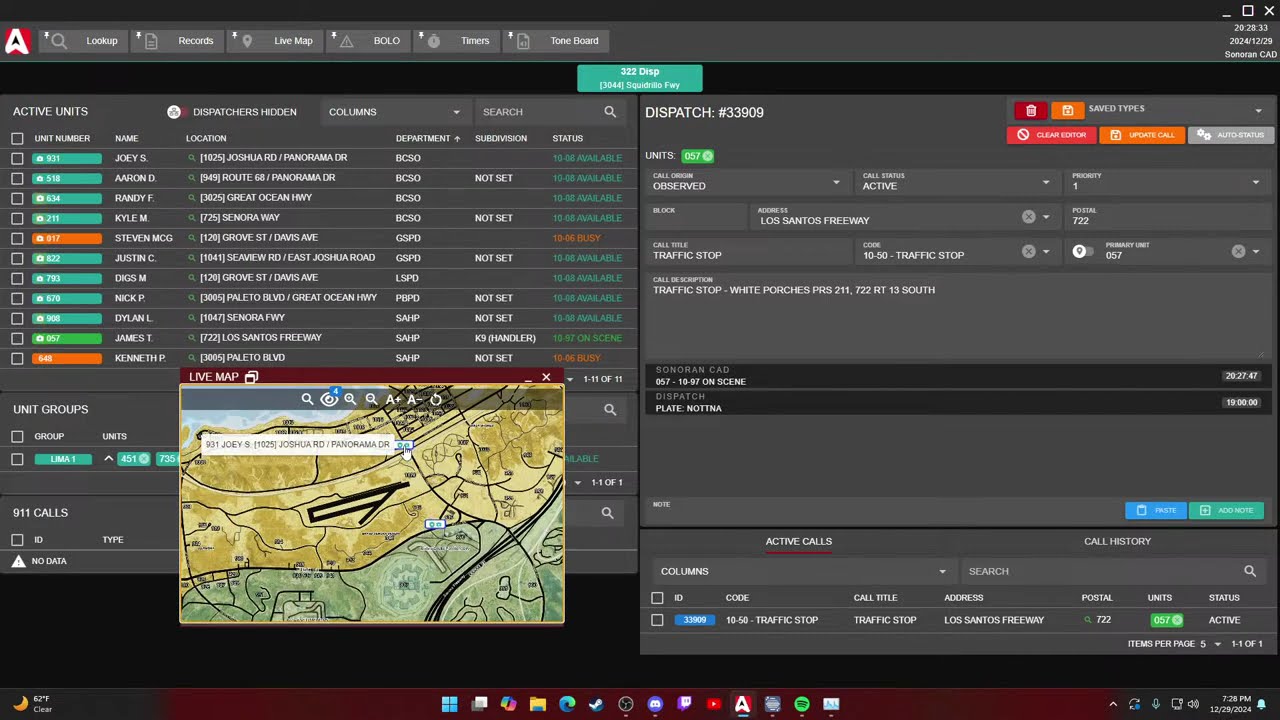Viewport: 1280px width, 720px height.
Task: Remove unit 057 from the dispatch Units chip
Action: [707, 156]
